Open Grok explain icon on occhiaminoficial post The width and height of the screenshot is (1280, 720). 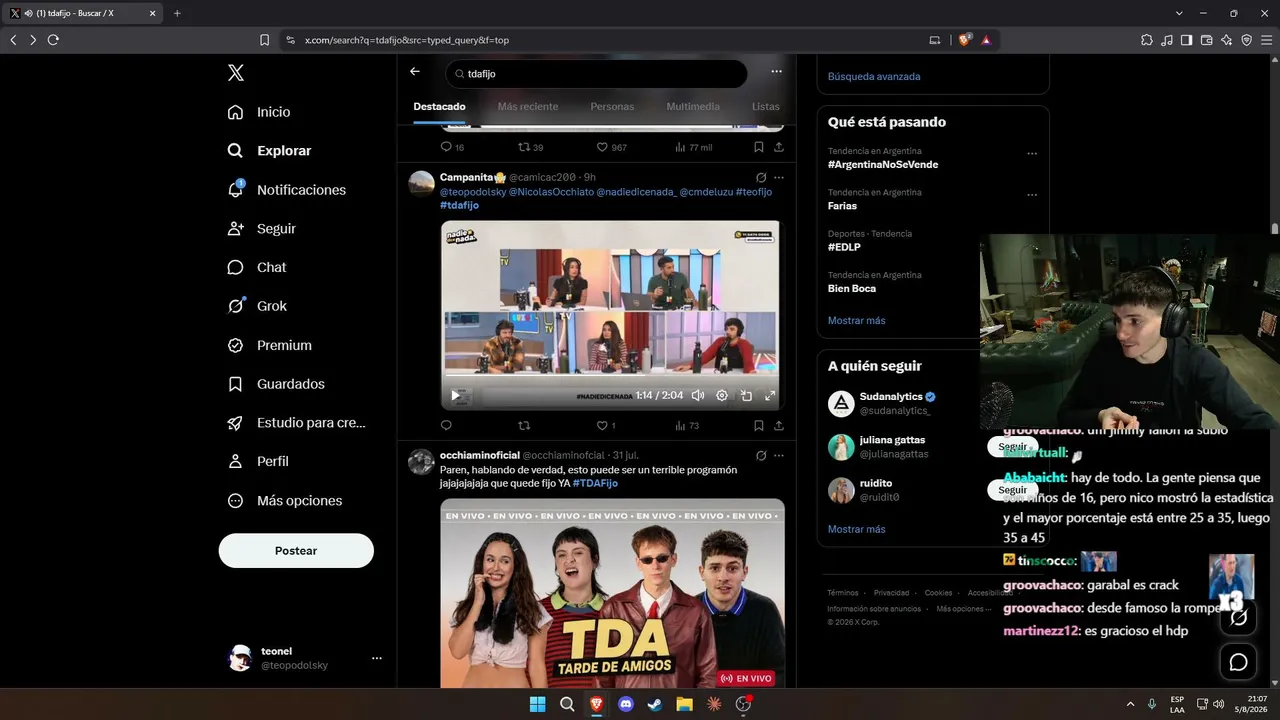point(761,456)
